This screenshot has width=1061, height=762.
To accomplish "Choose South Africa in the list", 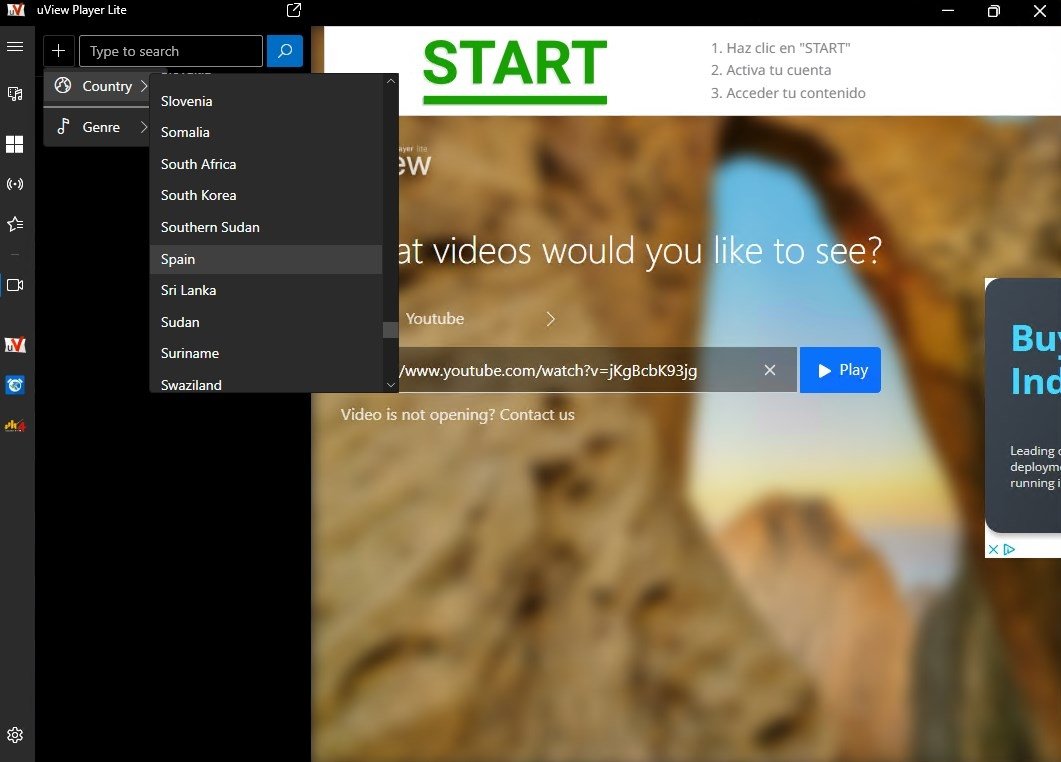I will [266, 164].
